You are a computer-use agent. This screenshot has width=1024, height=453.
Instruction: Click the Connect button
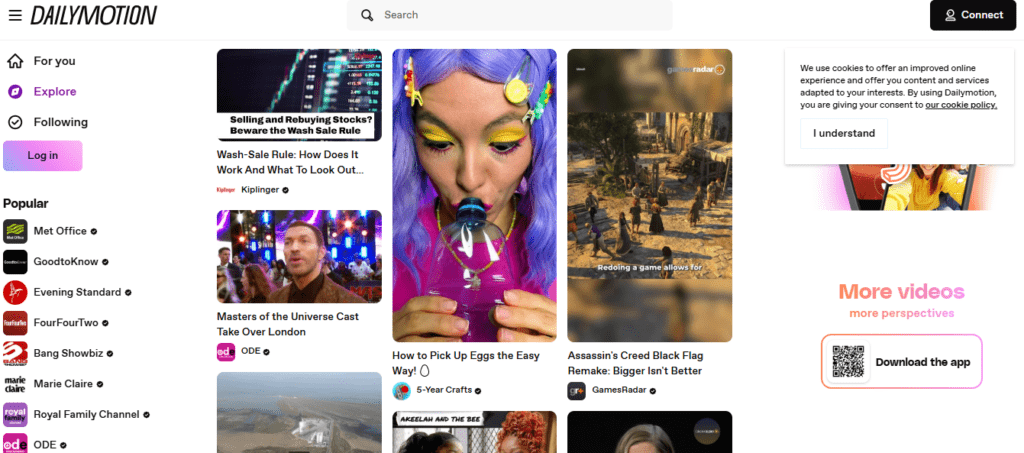tap(973, 15)
